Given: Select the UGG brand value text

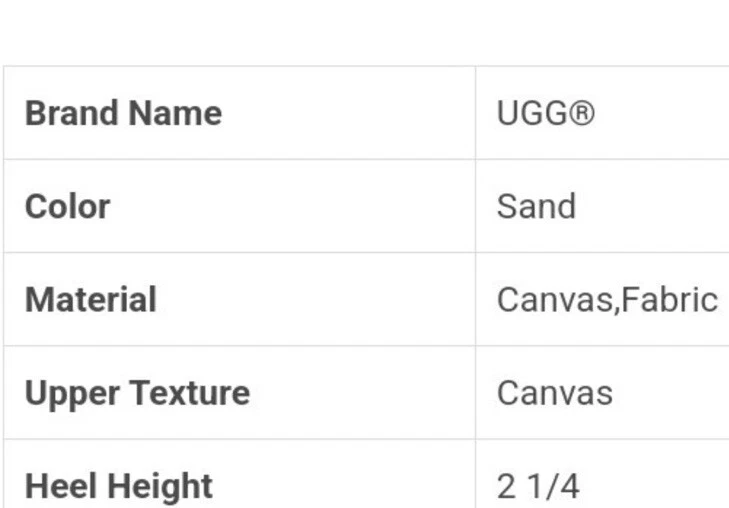Looking at the screenshot, I should 532,113.
